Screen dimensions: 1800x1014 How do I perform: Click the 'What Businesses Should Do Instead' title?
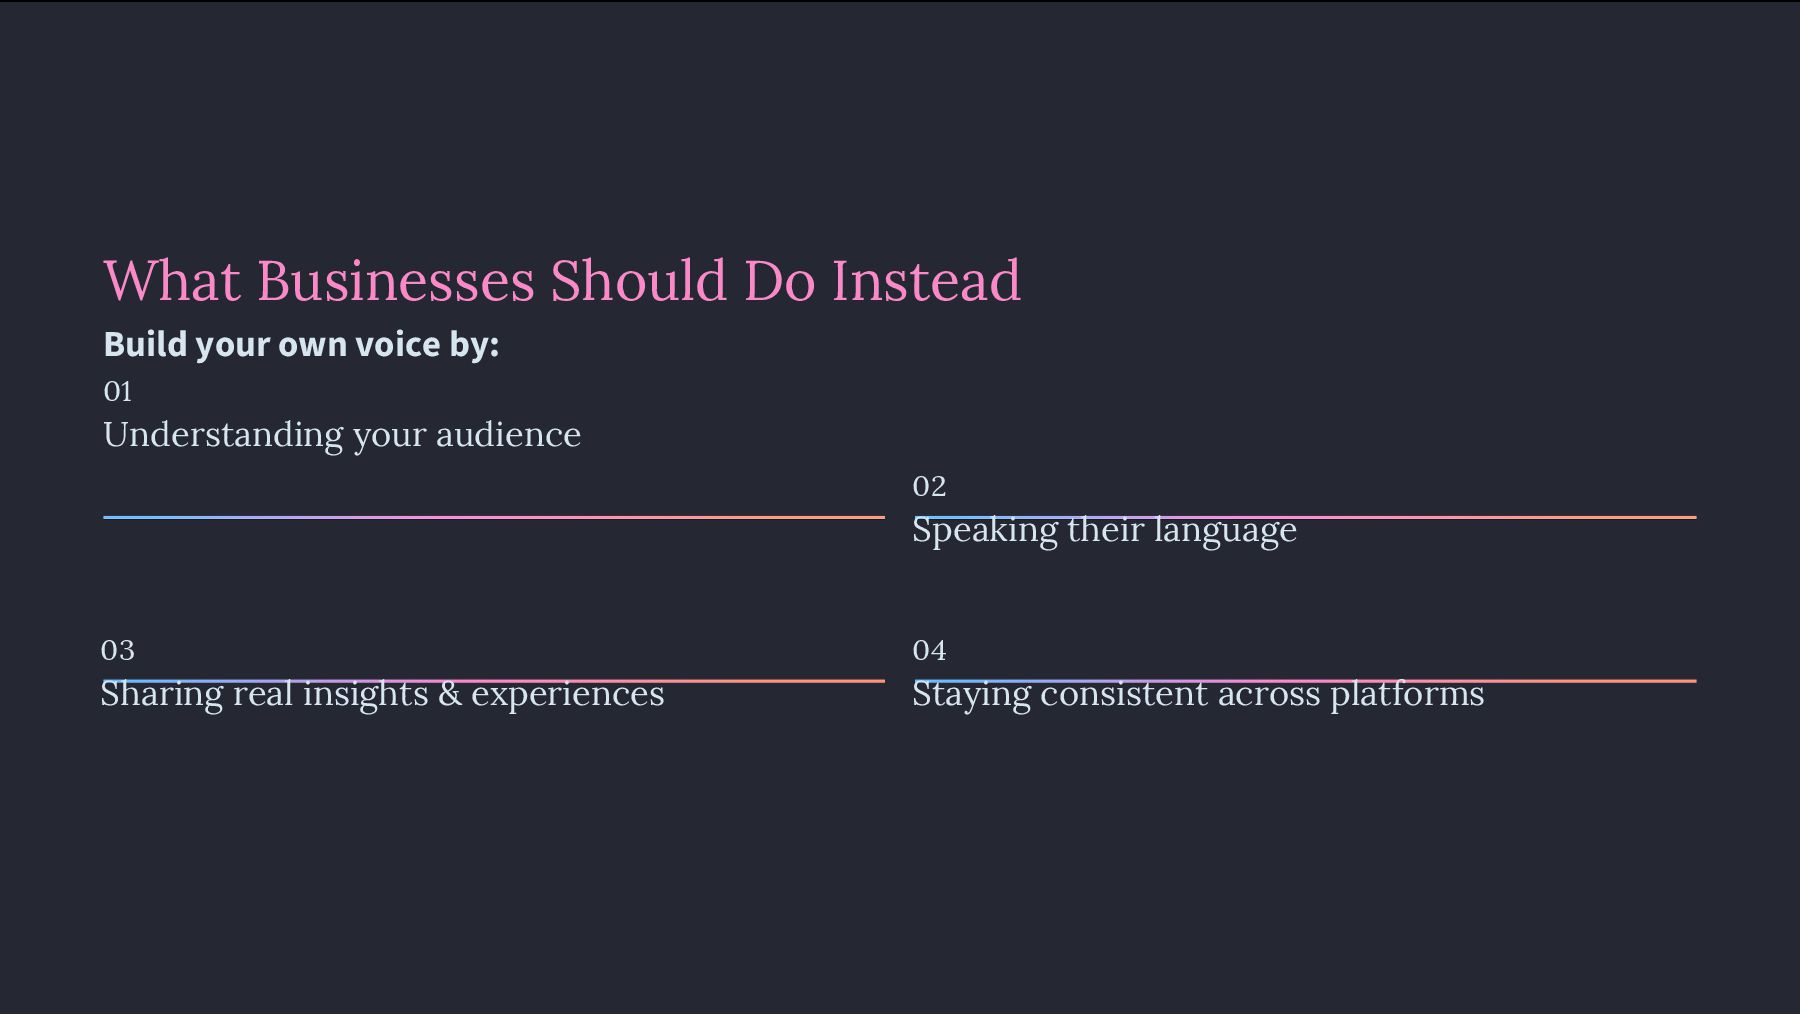click(562, 281)
